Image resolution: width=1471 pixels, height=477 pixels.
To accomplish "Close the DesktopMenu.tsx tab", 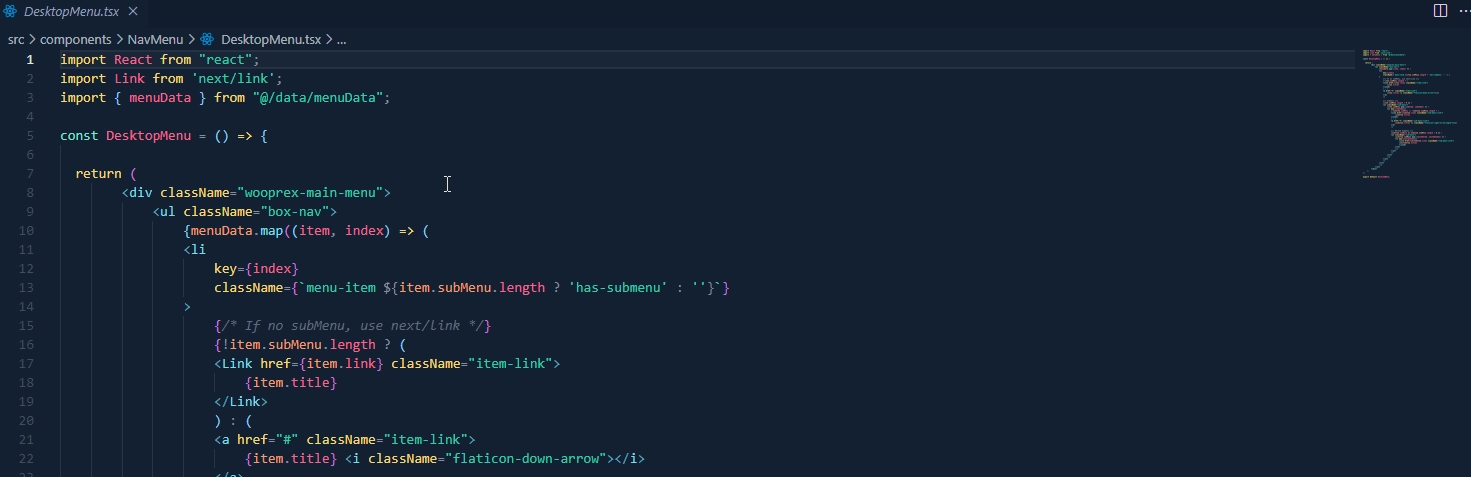I will click(133, 11).
